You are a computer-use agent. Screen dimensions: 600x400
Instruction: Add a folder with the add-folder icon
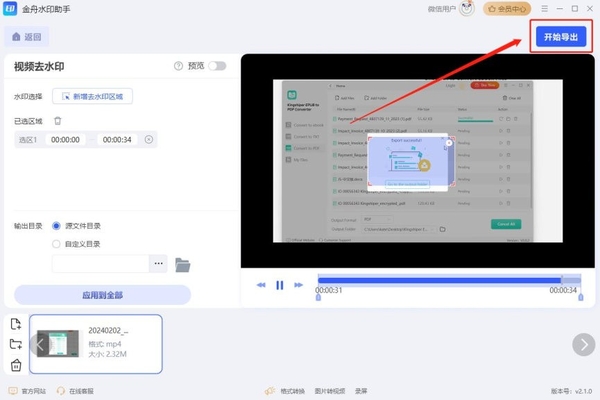pyautogui.click(x=16, y=344)
